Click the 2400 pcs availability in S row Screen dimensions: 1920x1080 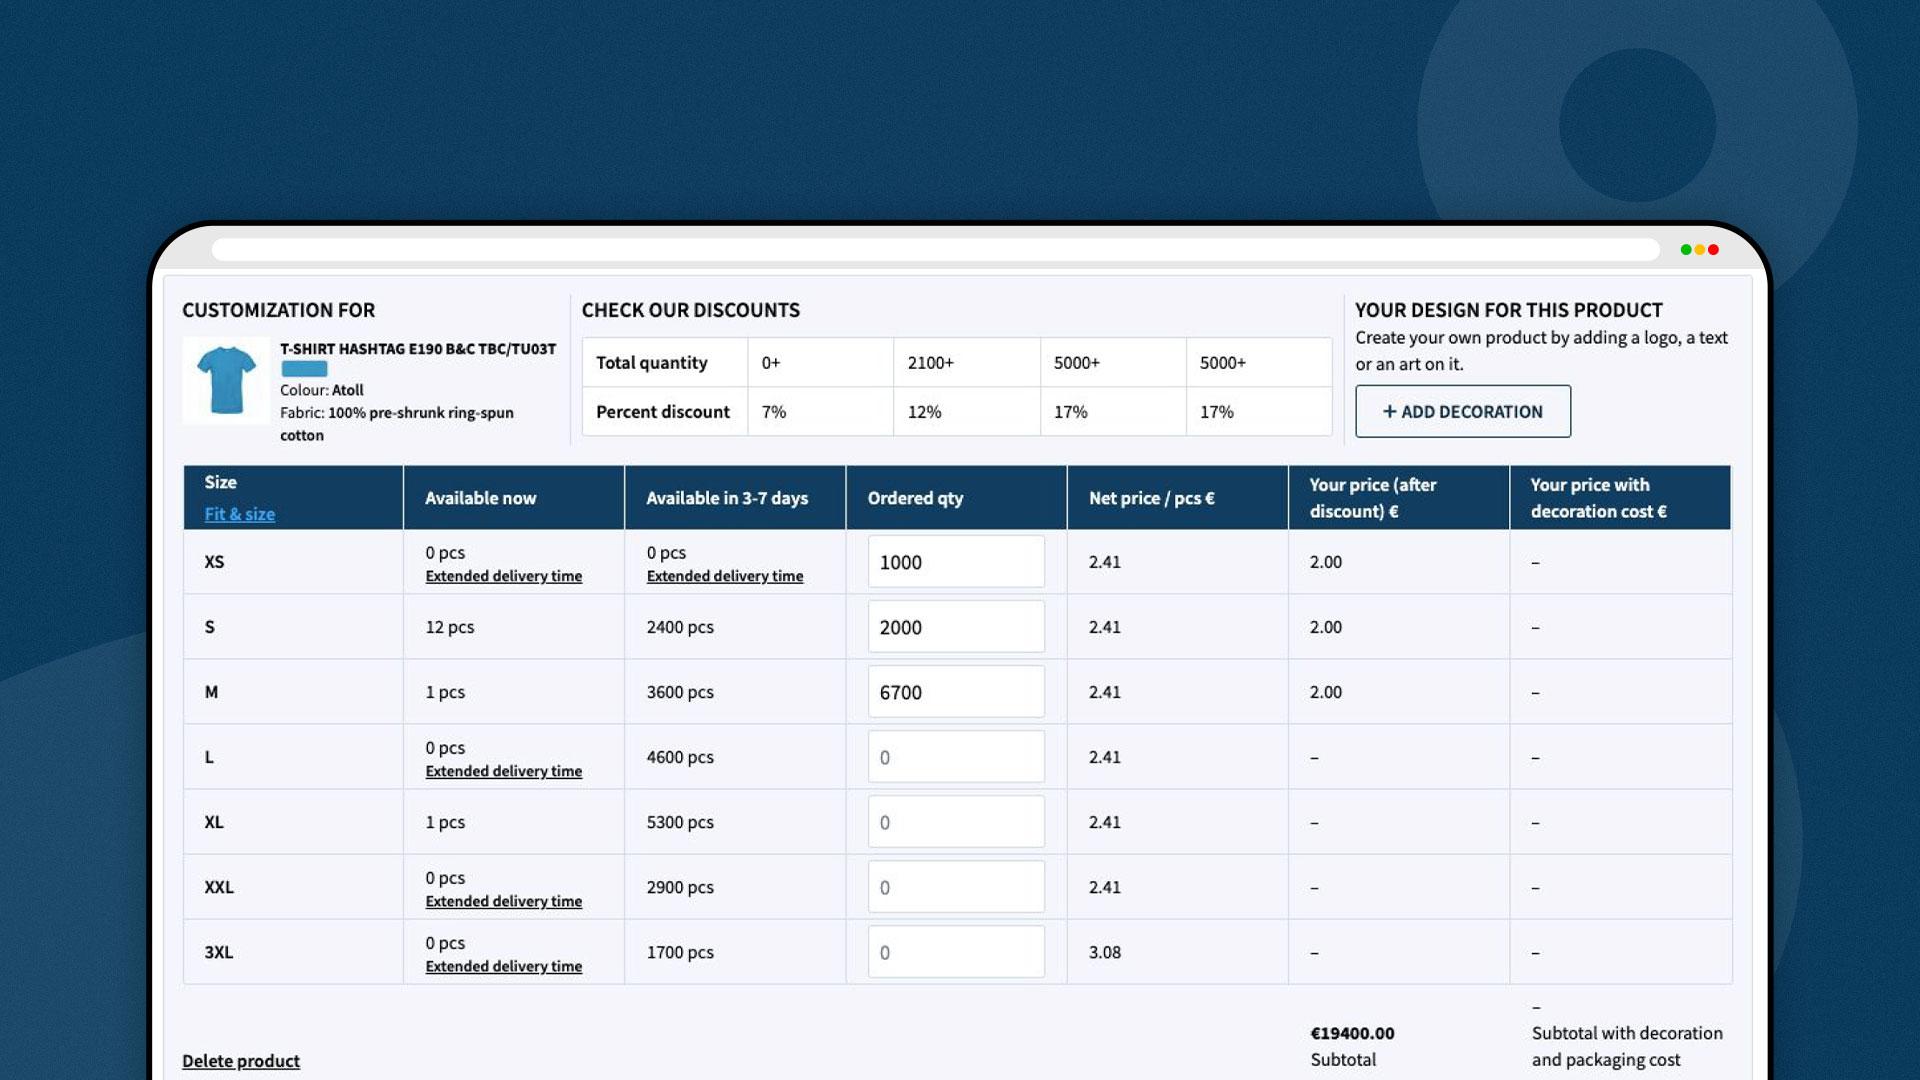click(680, 627)
